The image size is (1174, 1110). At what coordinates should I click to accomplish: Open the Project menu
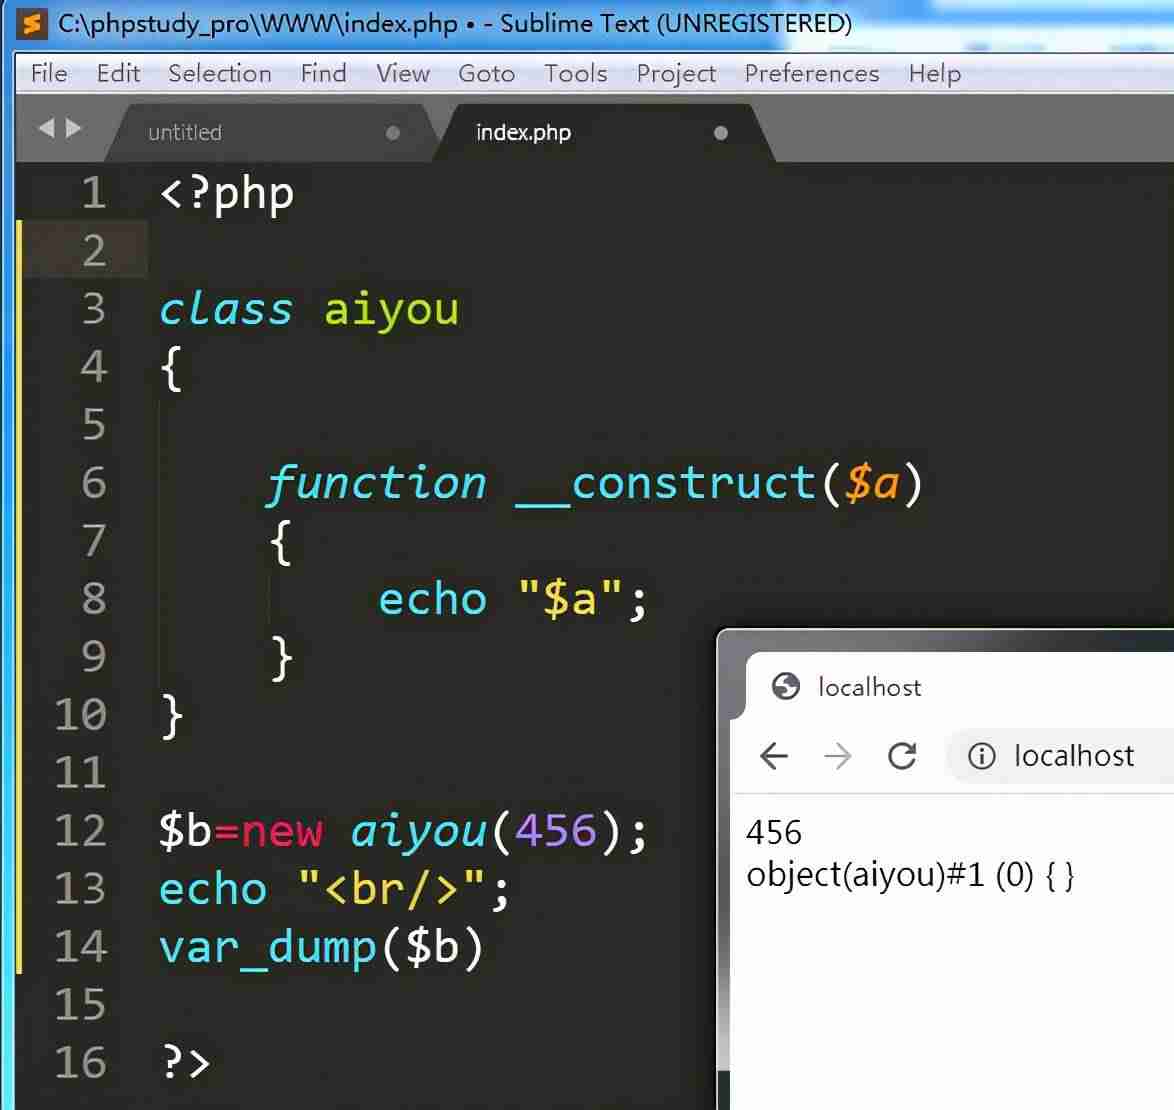point(676,73)
